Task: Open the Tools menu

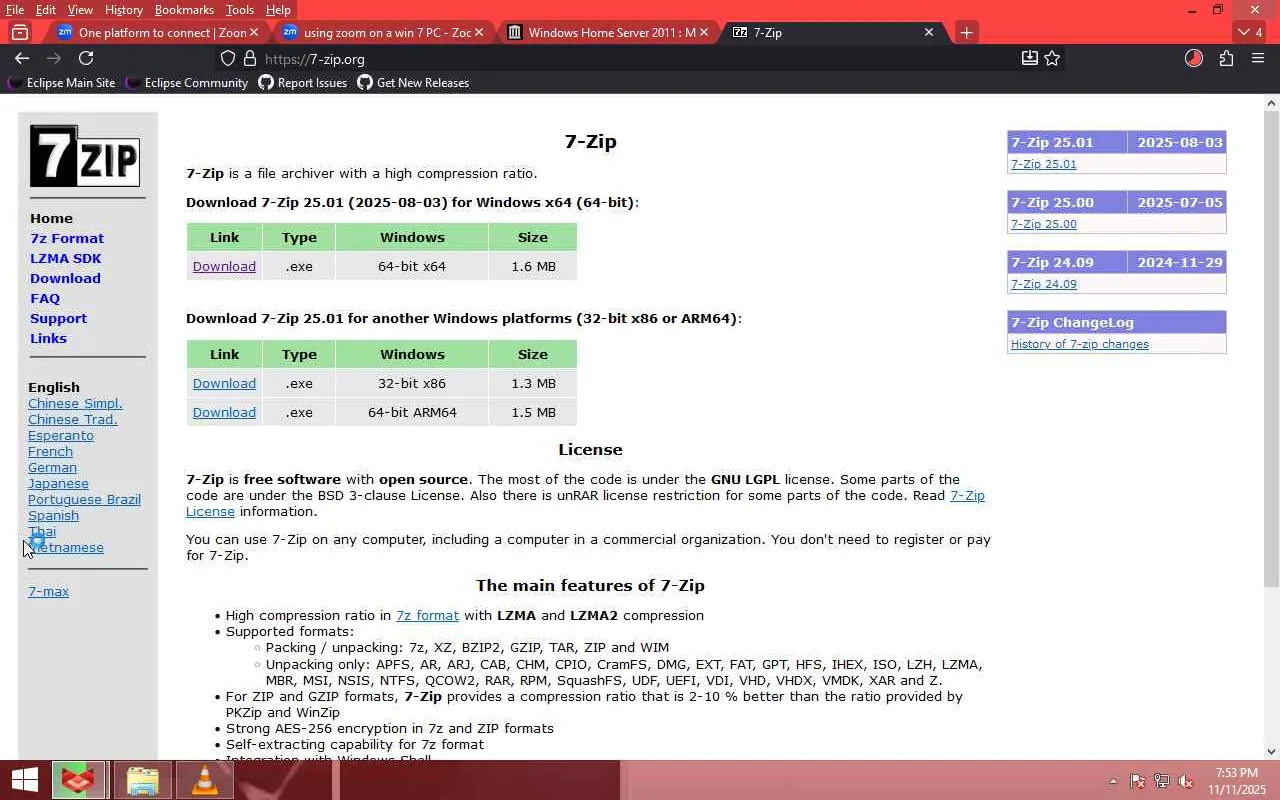Action: 240,10
